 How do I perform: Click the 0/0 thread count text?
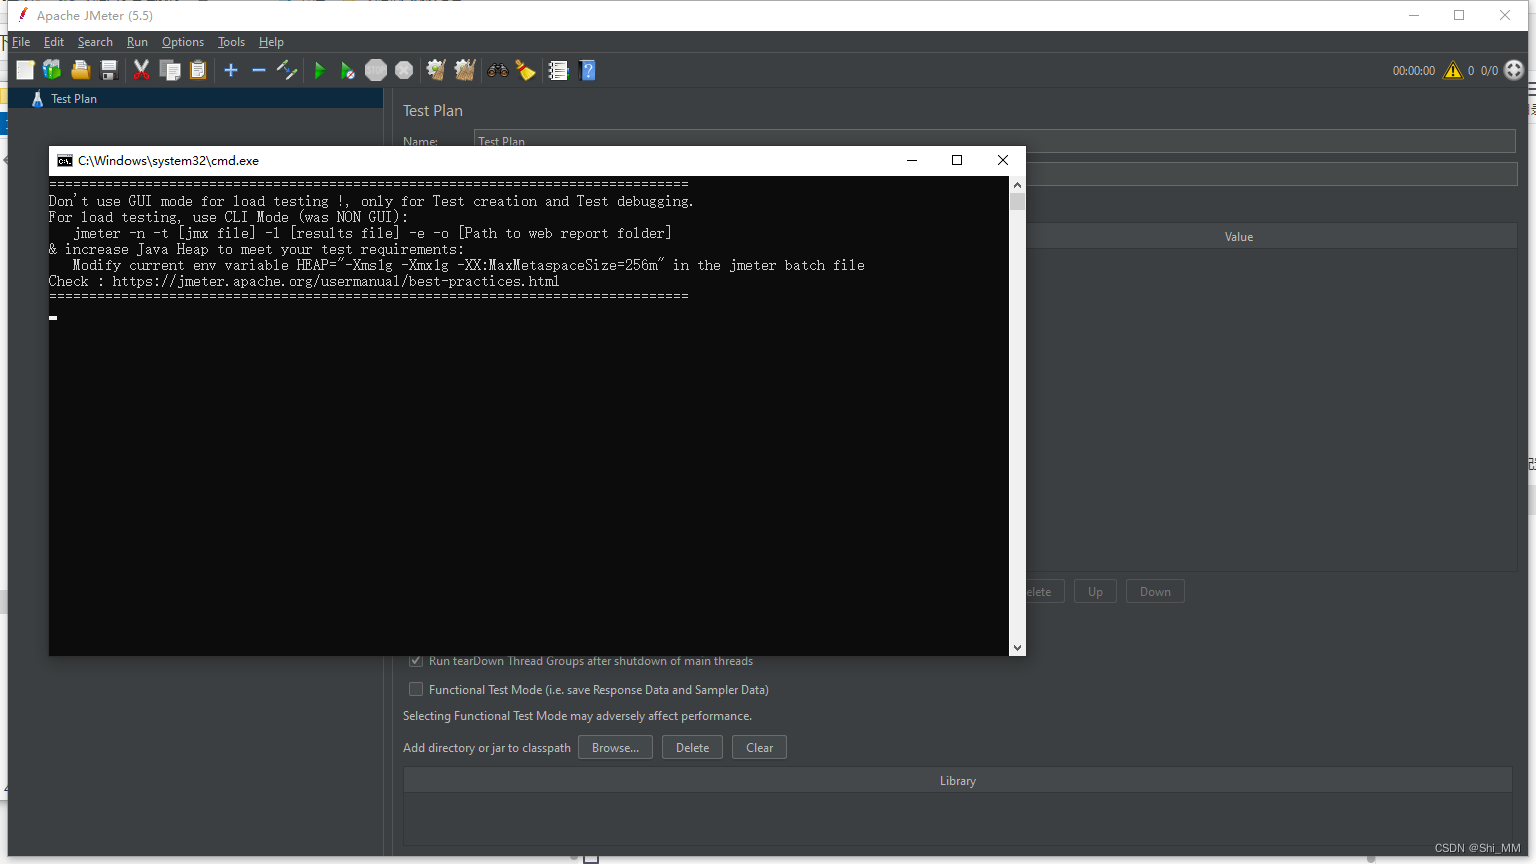pyautogui.click(x=1489, y=71)
